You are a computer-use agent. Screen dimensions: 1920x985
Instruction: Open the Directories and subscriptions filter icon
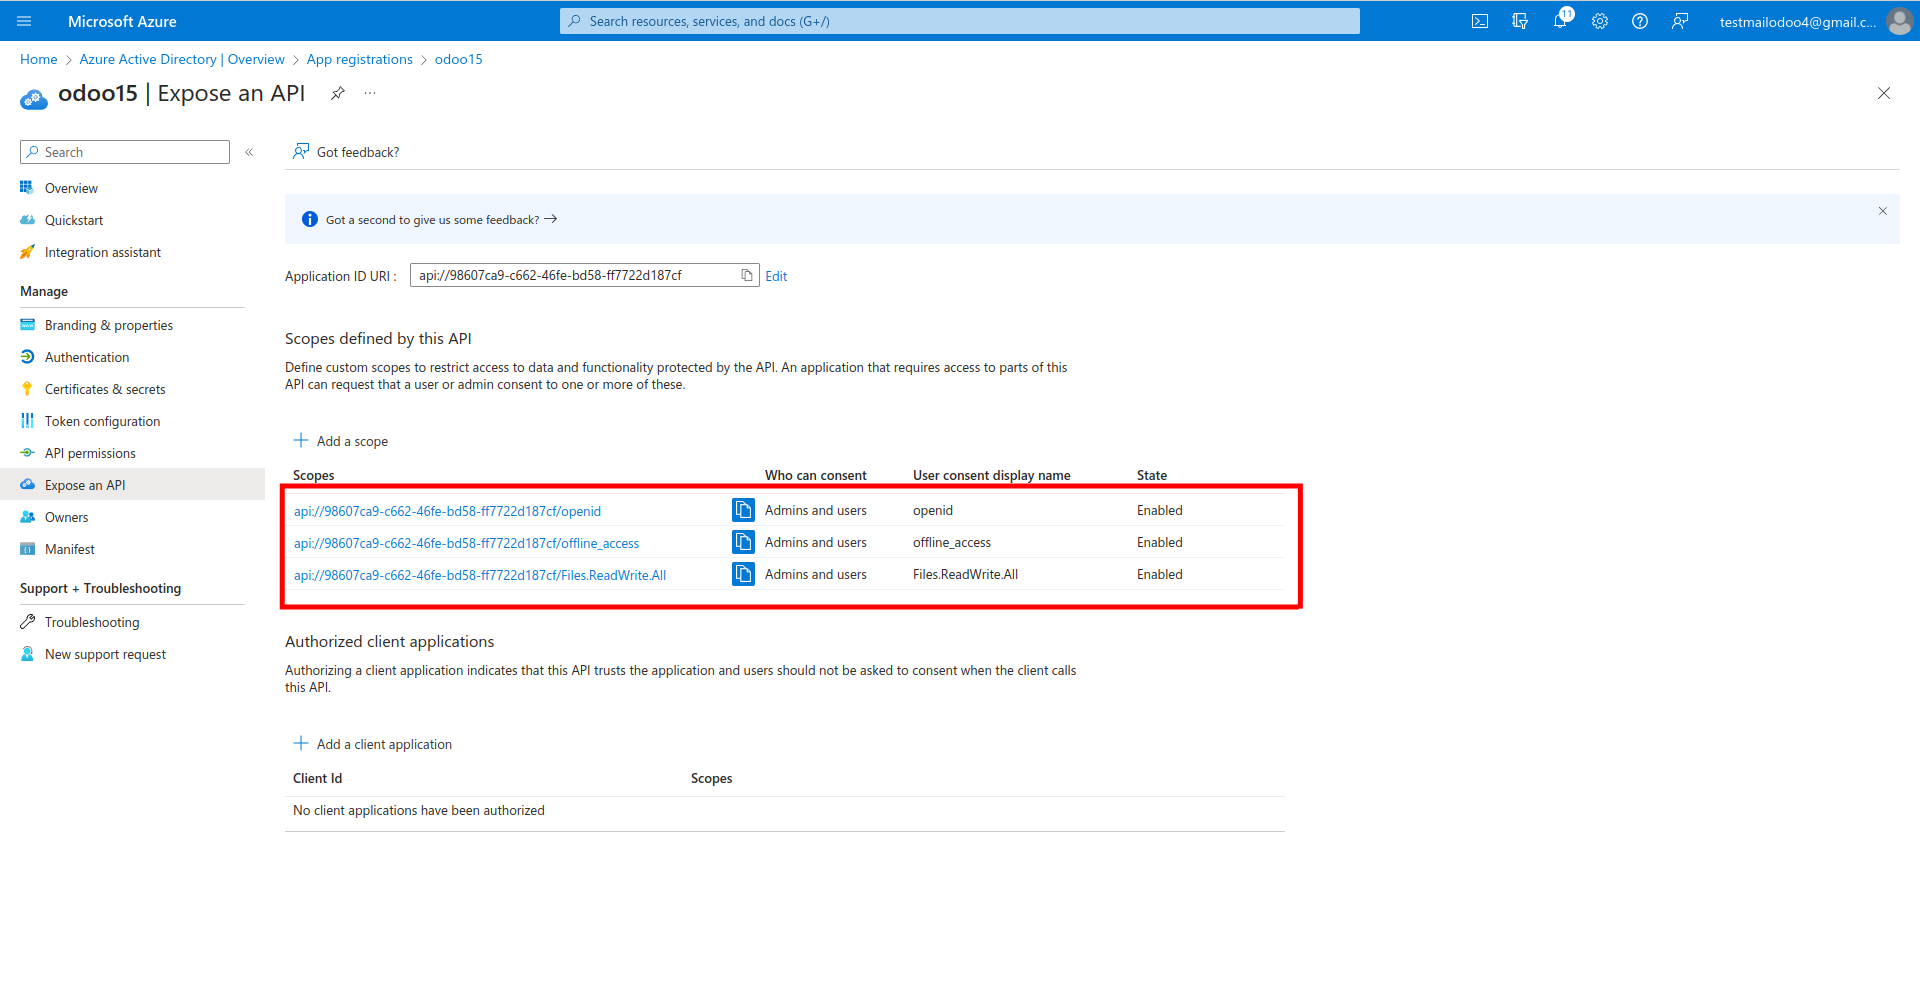coord(1520,21)
